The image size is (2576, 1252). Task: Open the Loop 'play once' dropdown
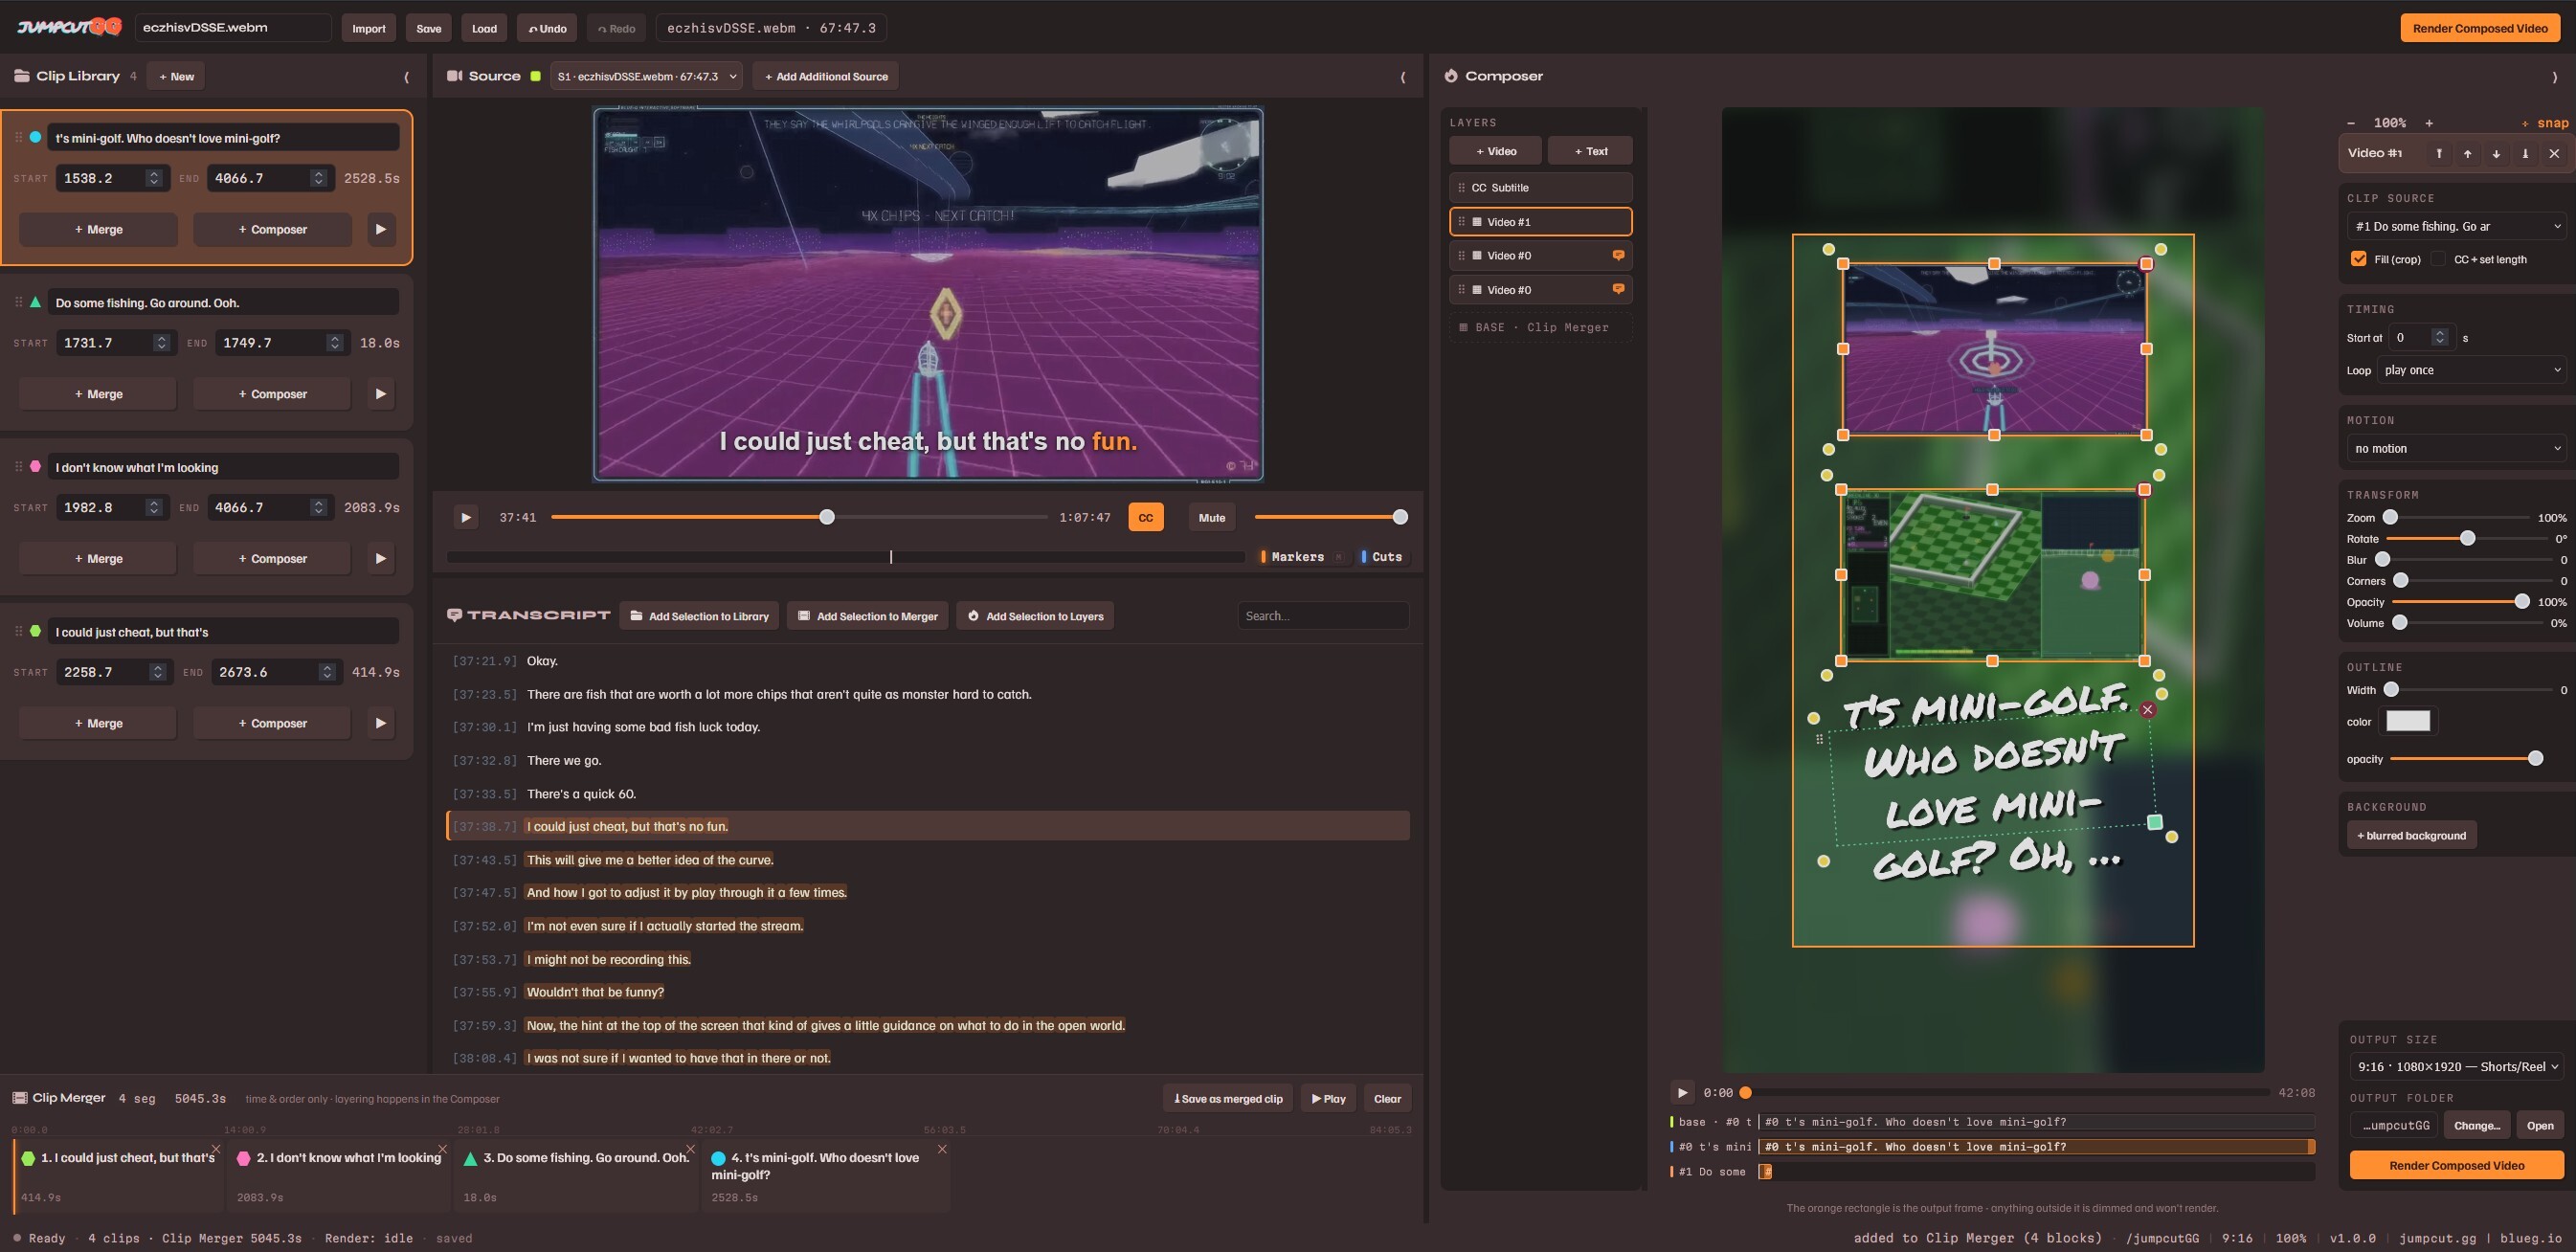click(x=2471, y=370)
